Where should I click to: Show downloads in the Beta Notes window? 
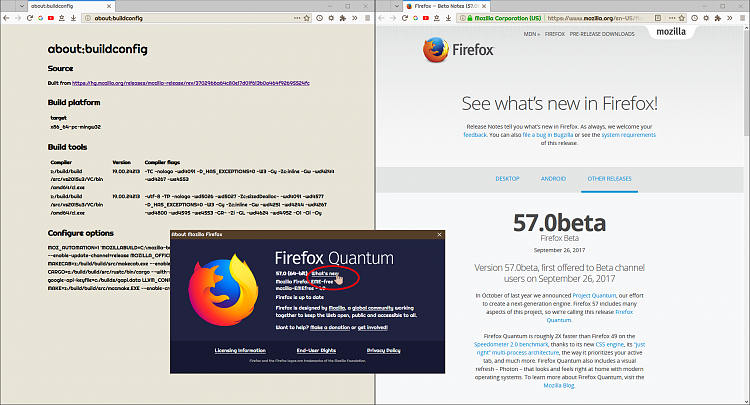click(x=448, y=18)
